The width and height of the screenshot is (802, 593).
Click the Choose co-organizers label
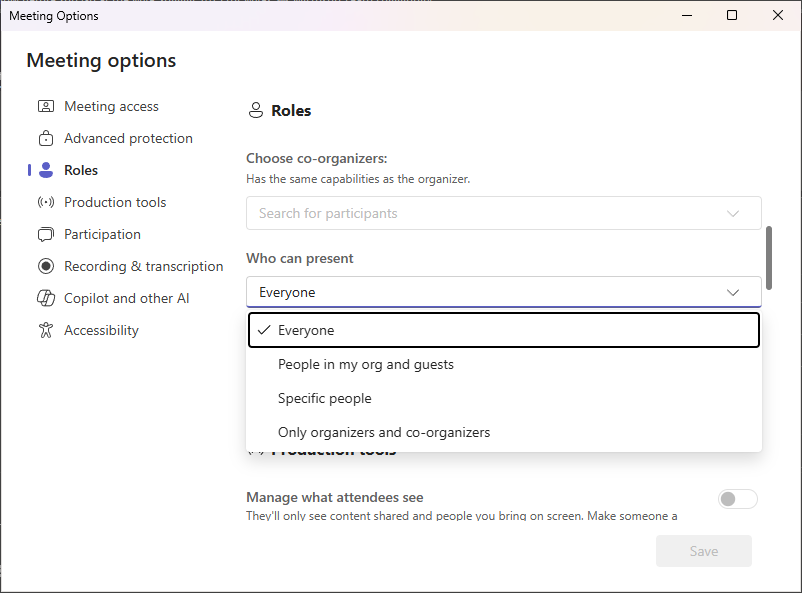pos(317,159)
